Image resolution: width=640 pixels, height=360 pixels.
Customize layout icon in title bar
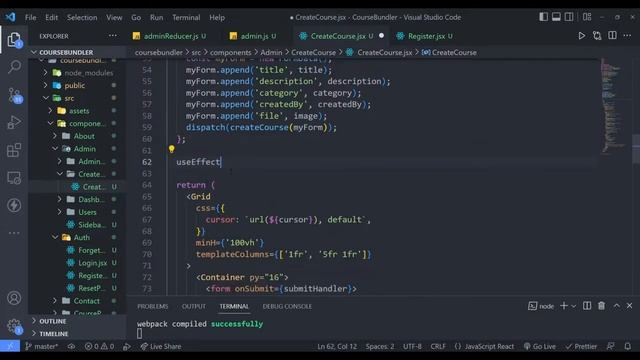coord(587,17)
